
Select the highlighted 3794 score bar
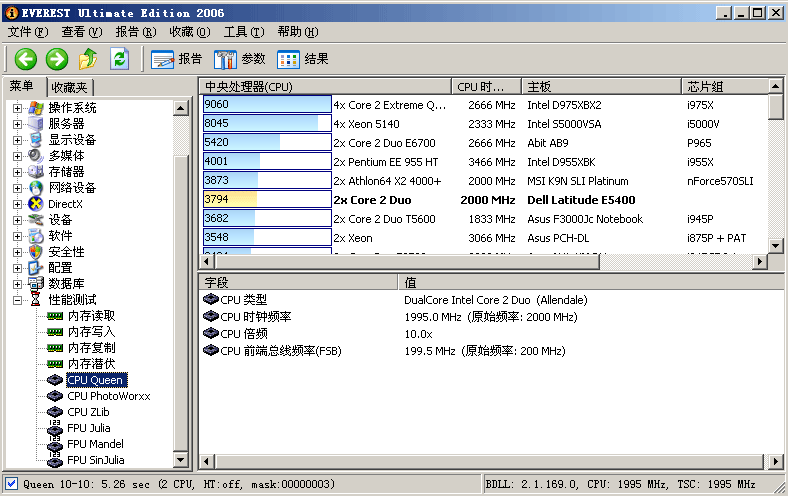[x=267, y=200]
